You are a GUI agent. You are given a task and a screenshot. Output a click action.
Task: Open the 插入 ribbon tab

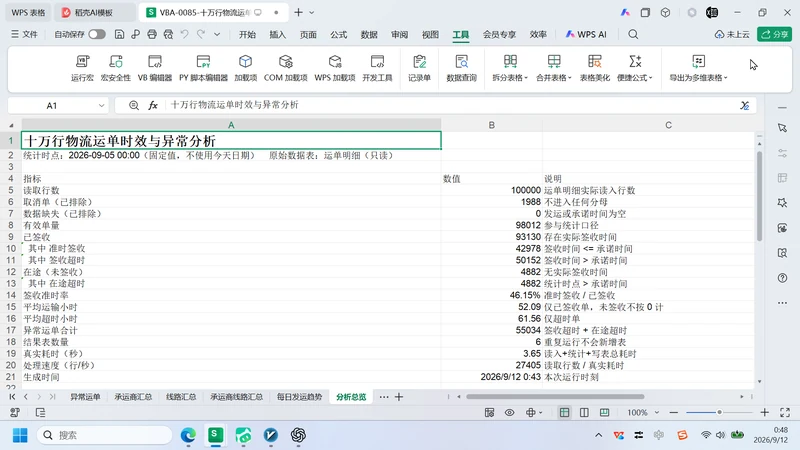pyautogui.click(x=278, y=34)
